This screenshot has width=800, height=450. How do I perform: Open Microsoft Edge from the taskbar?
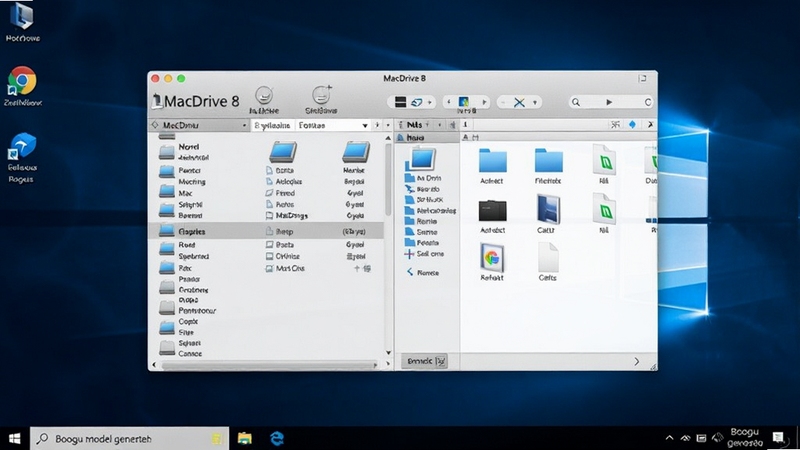click(277, 438)
